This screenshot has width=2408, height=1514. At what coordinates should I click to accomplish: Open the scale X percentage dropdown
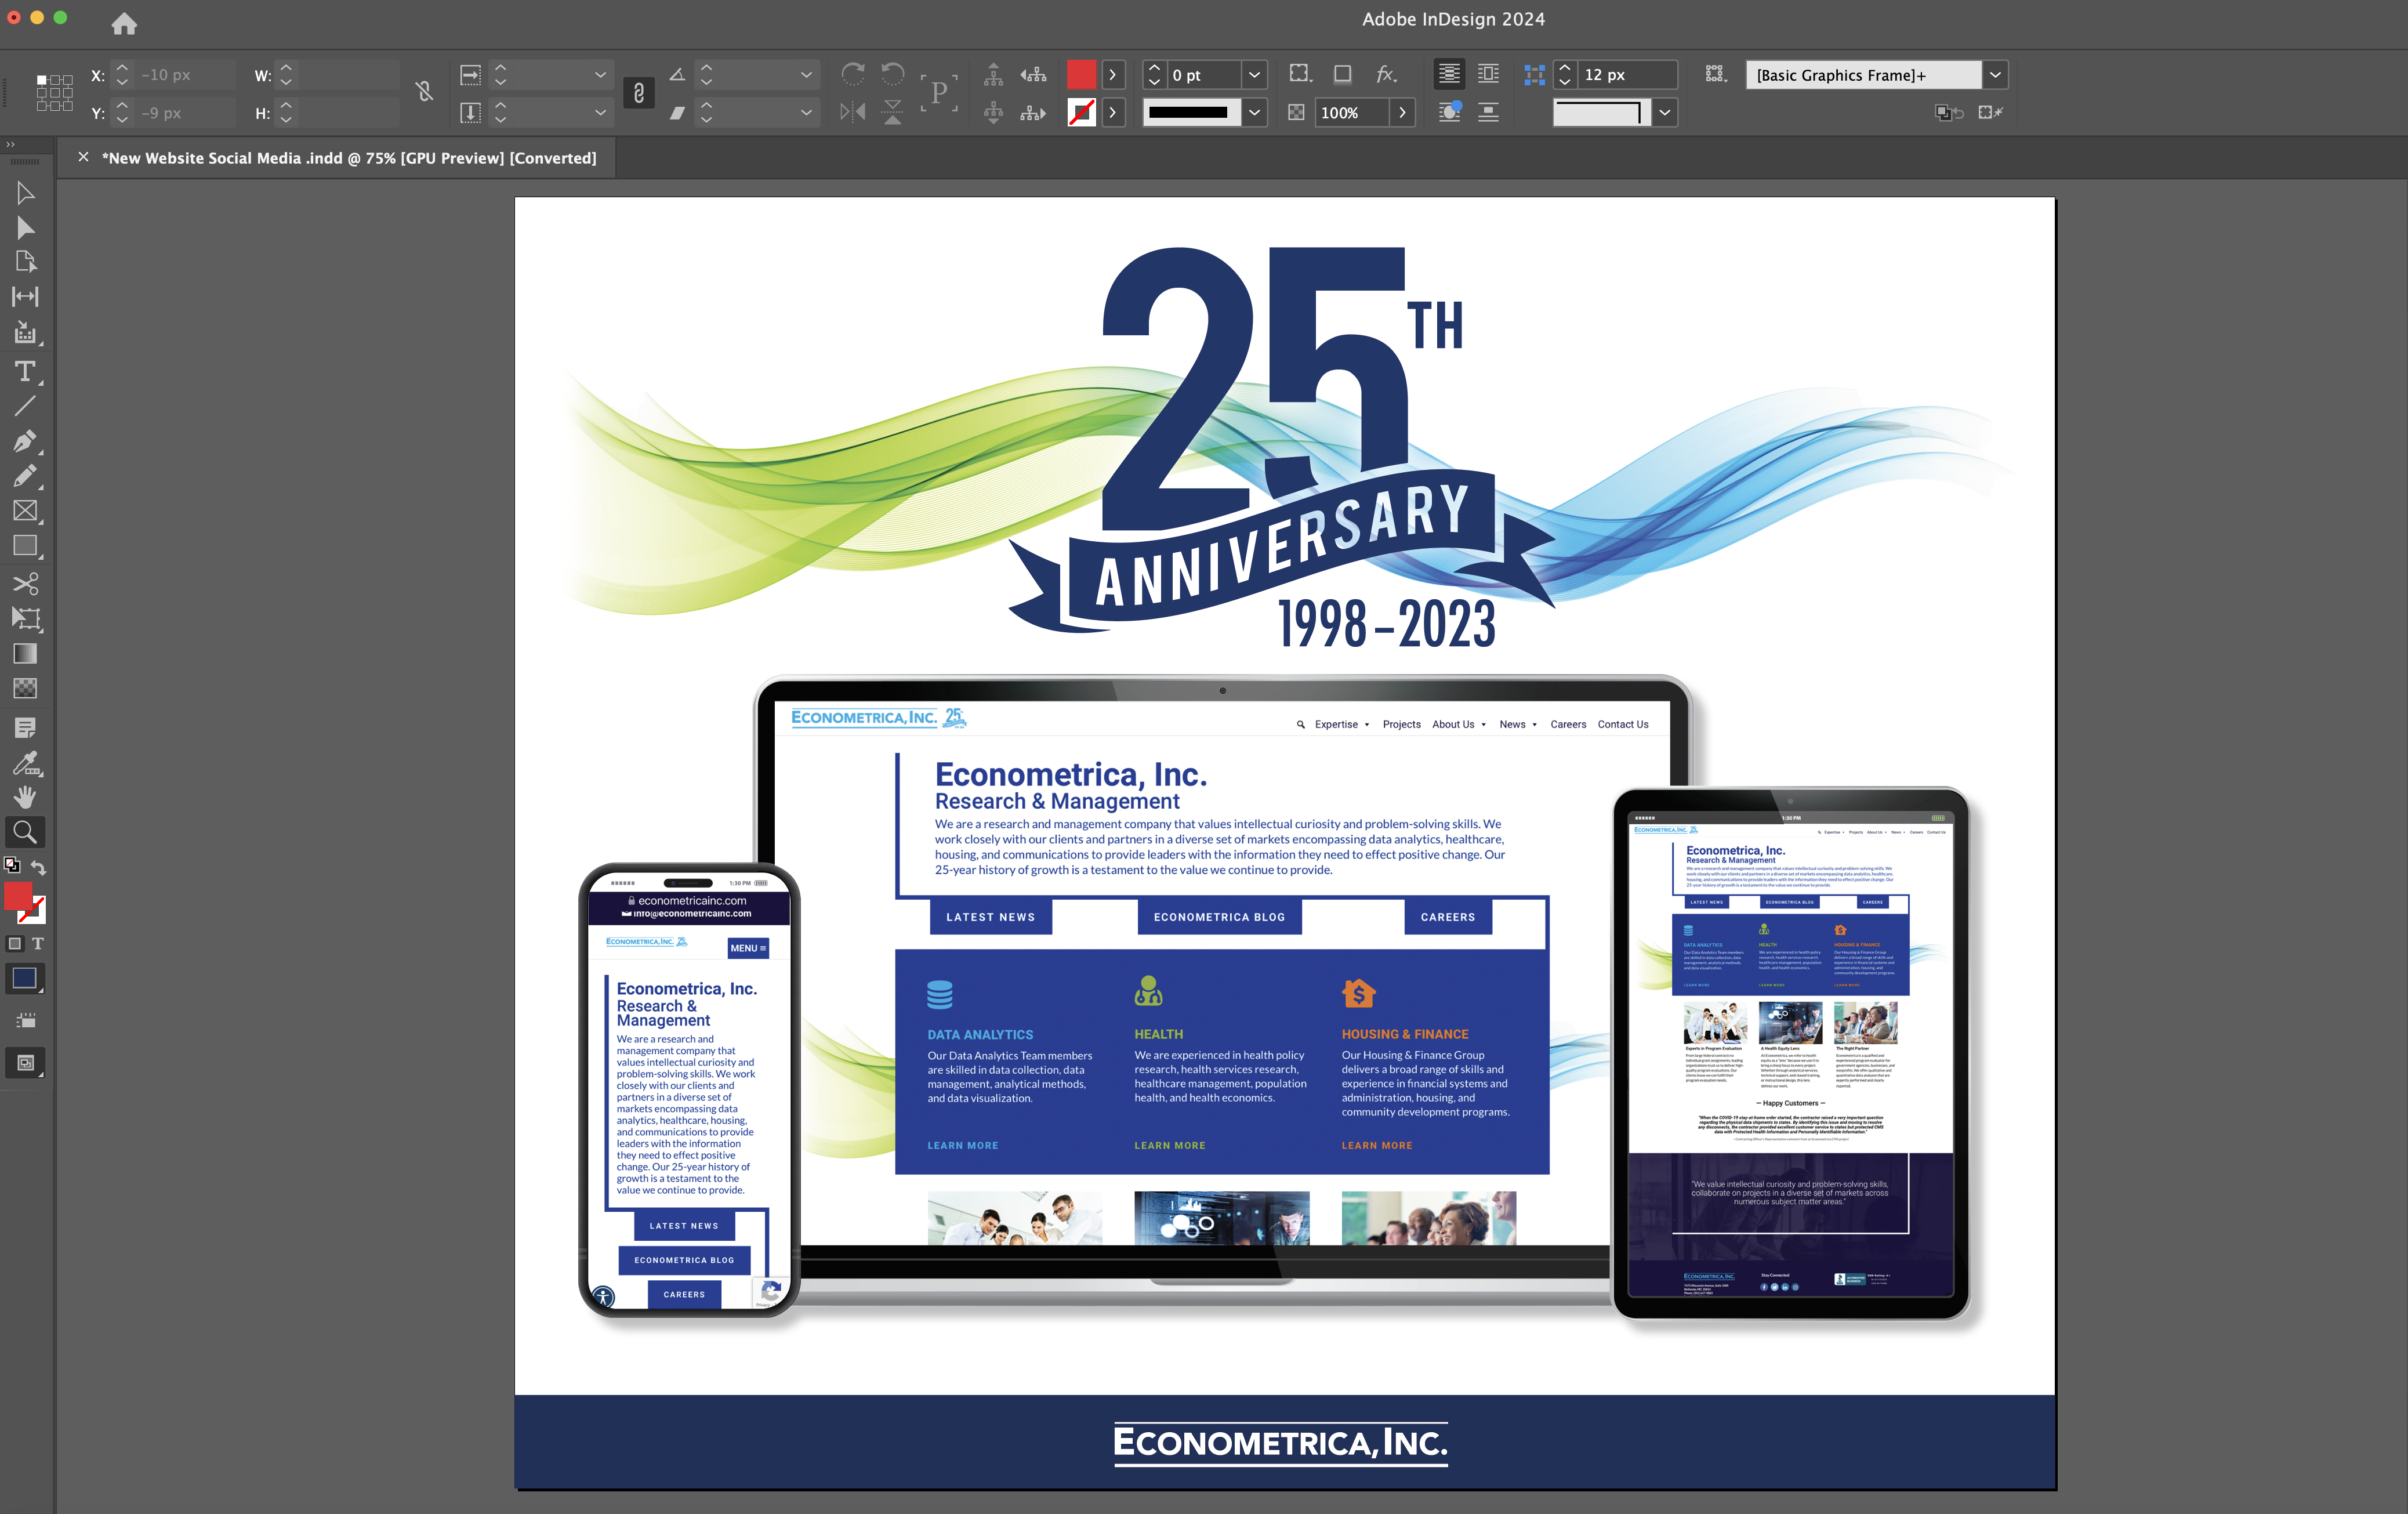click(600, 75)
